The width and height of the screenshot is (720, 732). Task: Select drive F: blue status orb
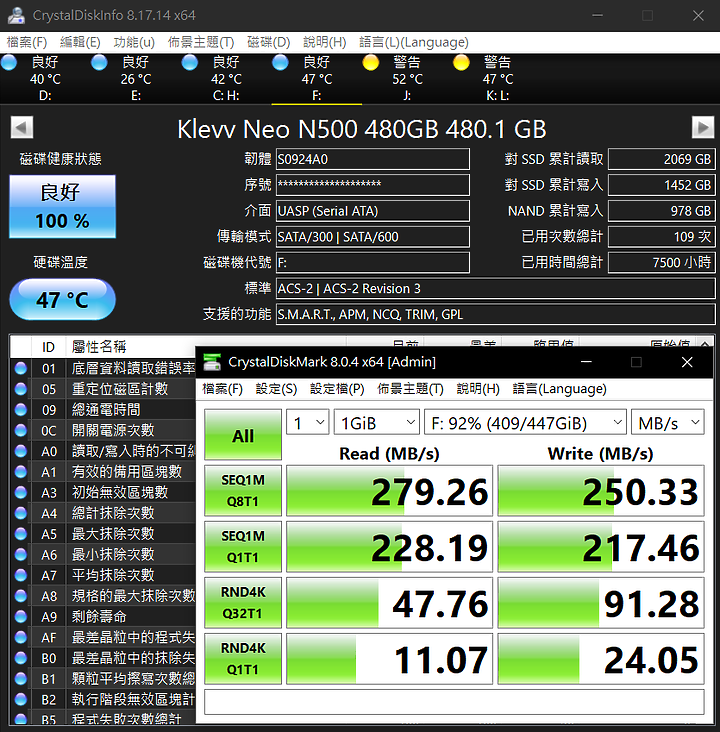click(280, 63)
